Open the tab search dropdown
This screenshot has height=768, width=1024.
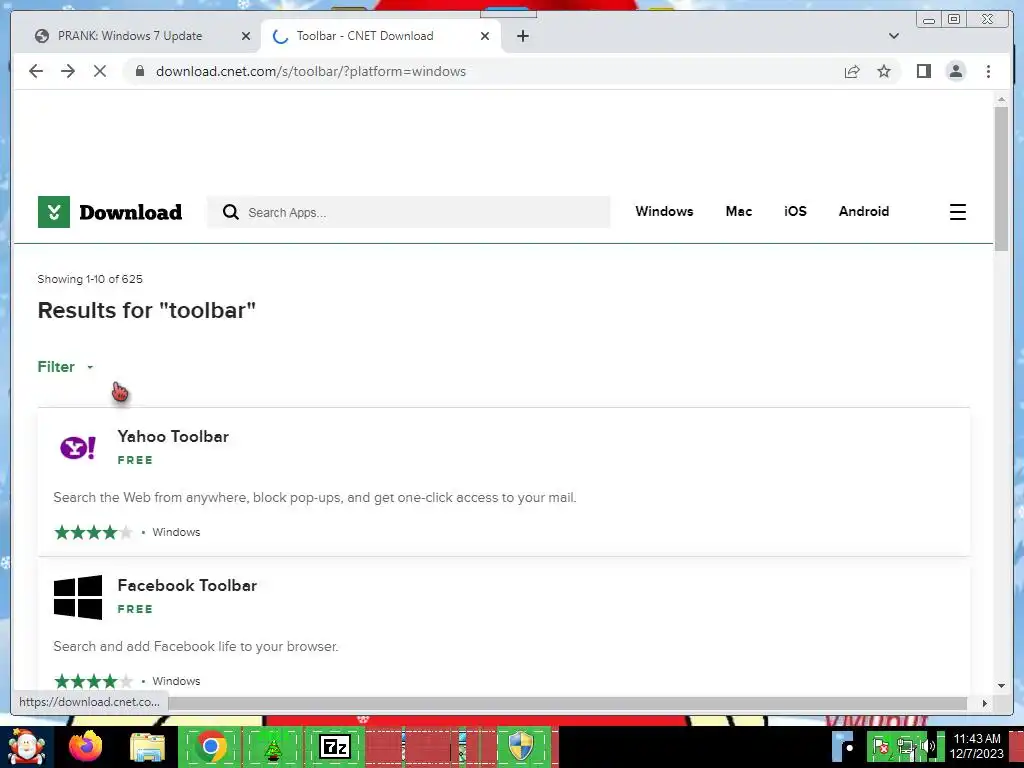point(894,36)
